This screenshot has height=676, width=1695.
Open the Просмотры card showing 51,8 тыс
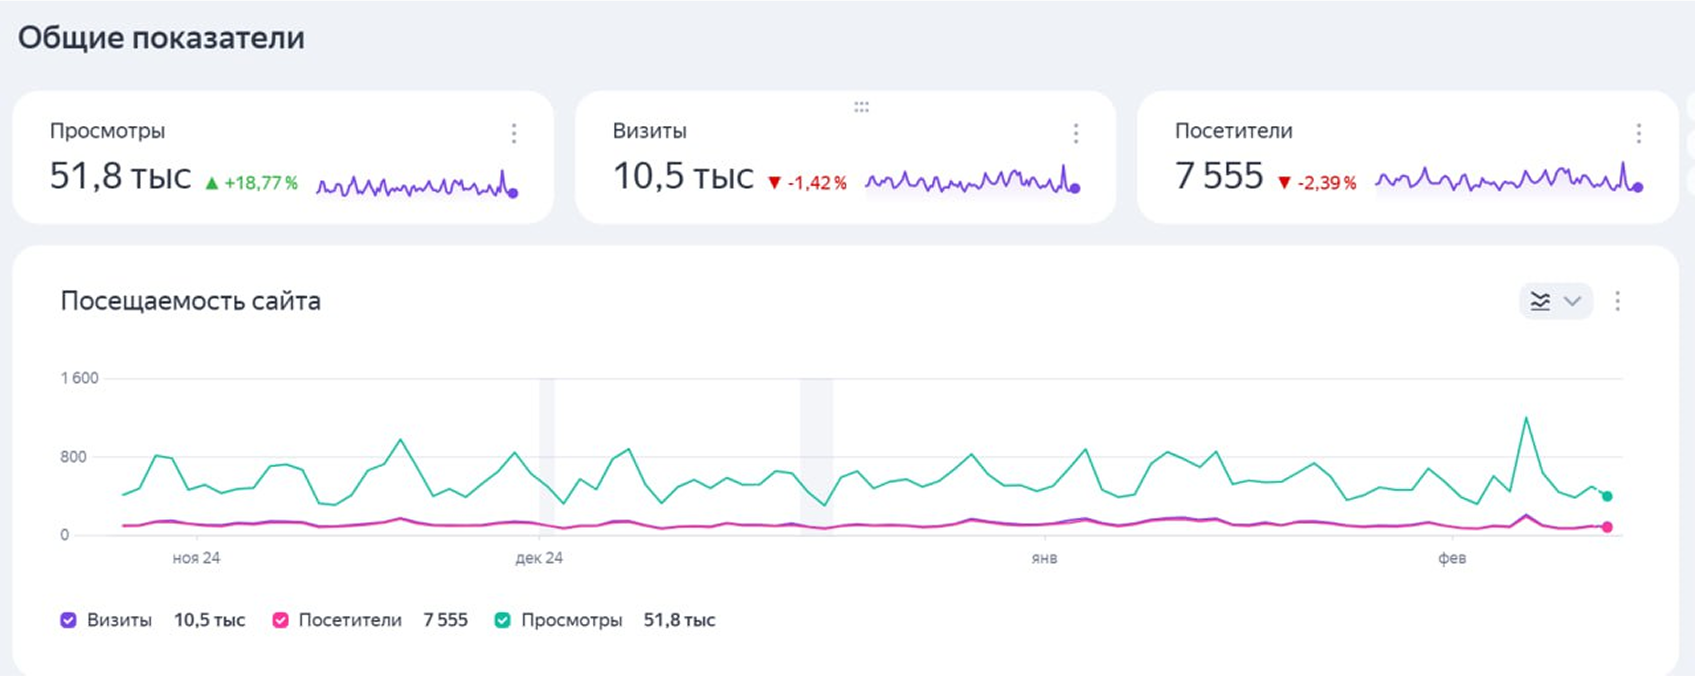click(x=283, y=157)
